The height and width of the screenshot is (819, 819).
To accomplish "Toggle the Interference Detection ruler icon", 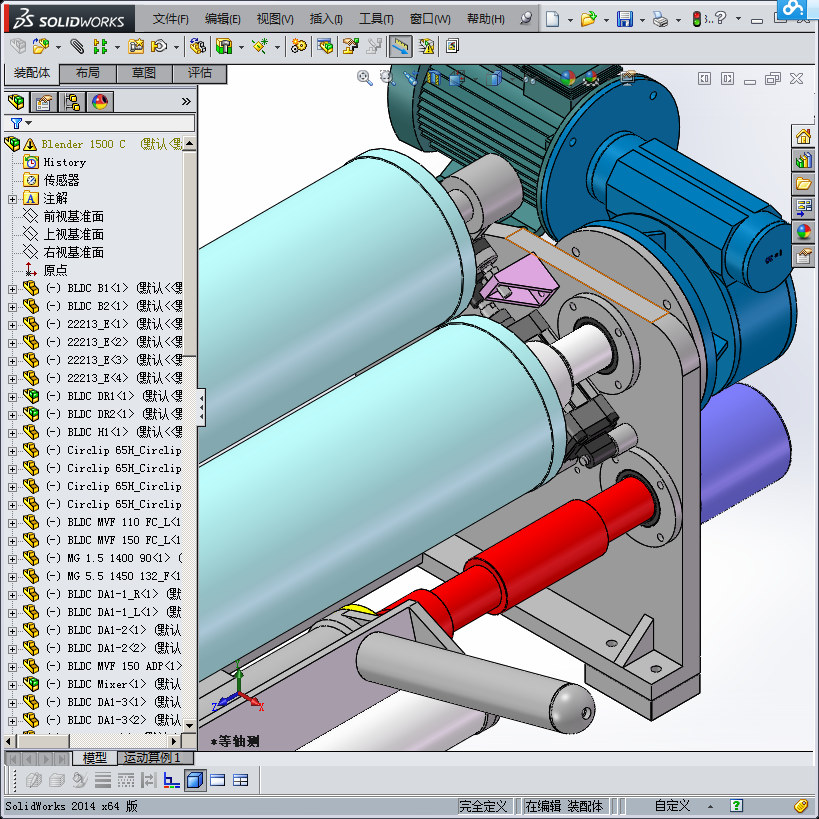I will tap(400, 46).
